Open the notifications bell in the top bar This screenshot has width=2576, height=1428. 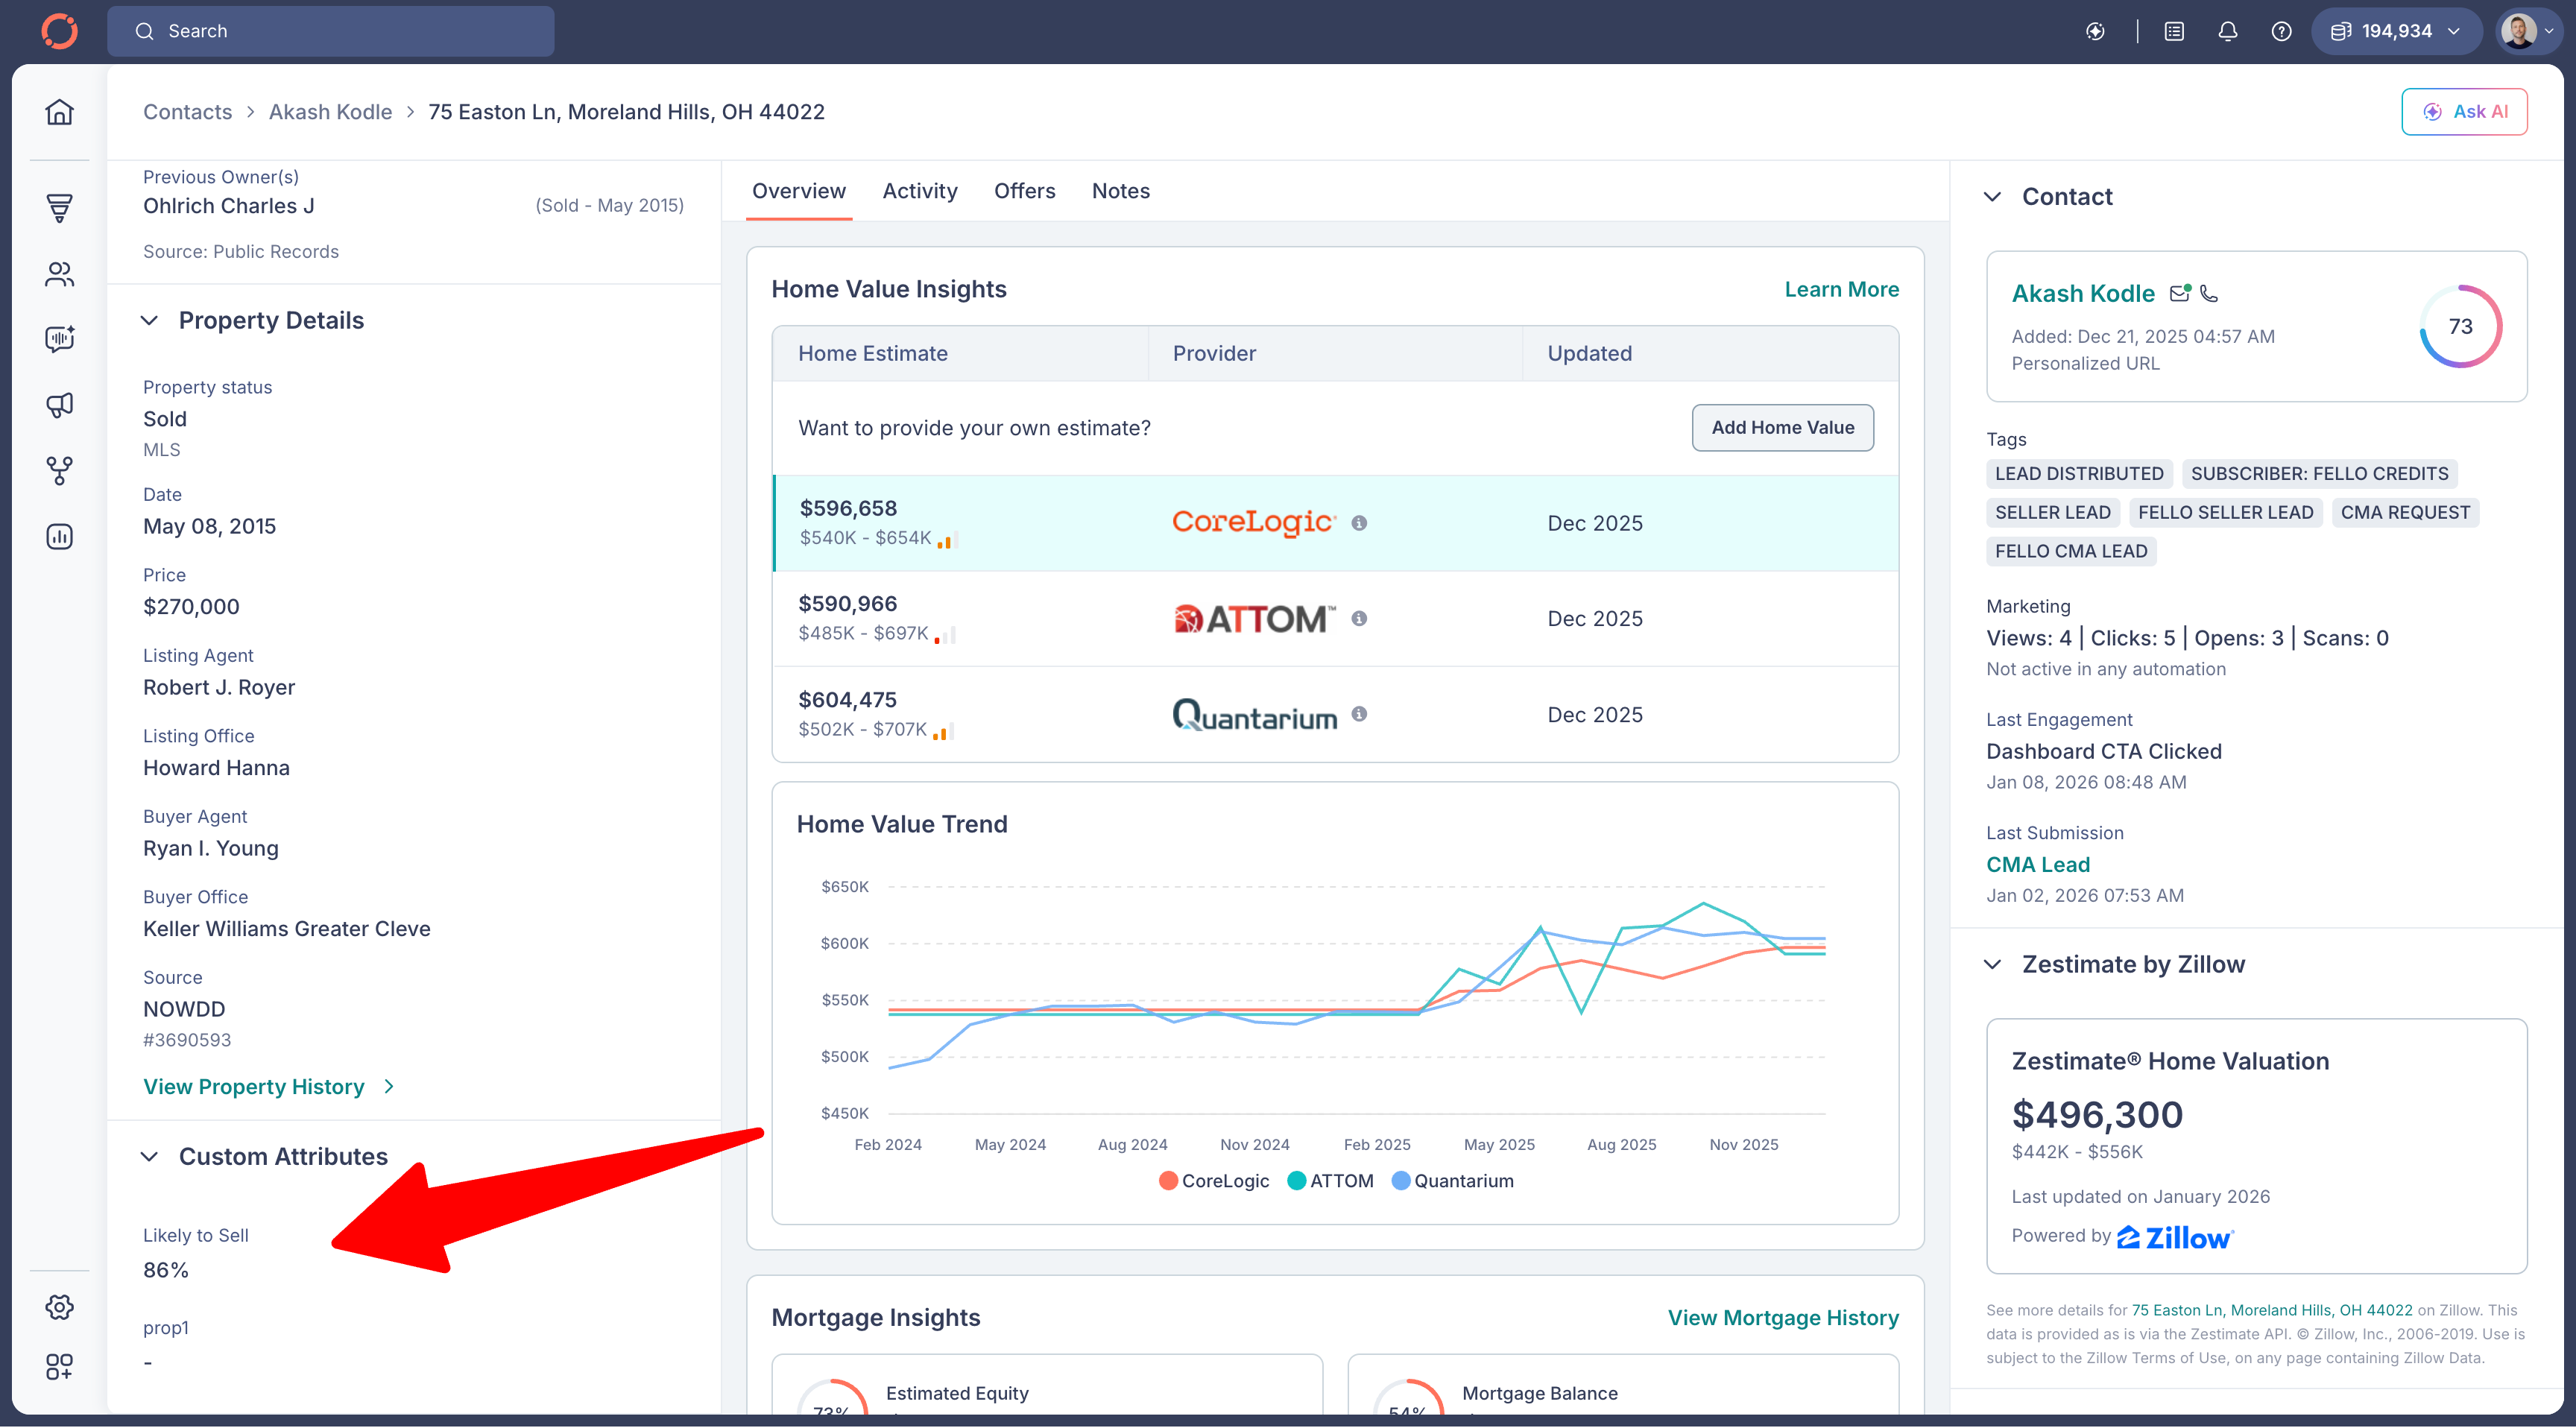point(2228,31)
